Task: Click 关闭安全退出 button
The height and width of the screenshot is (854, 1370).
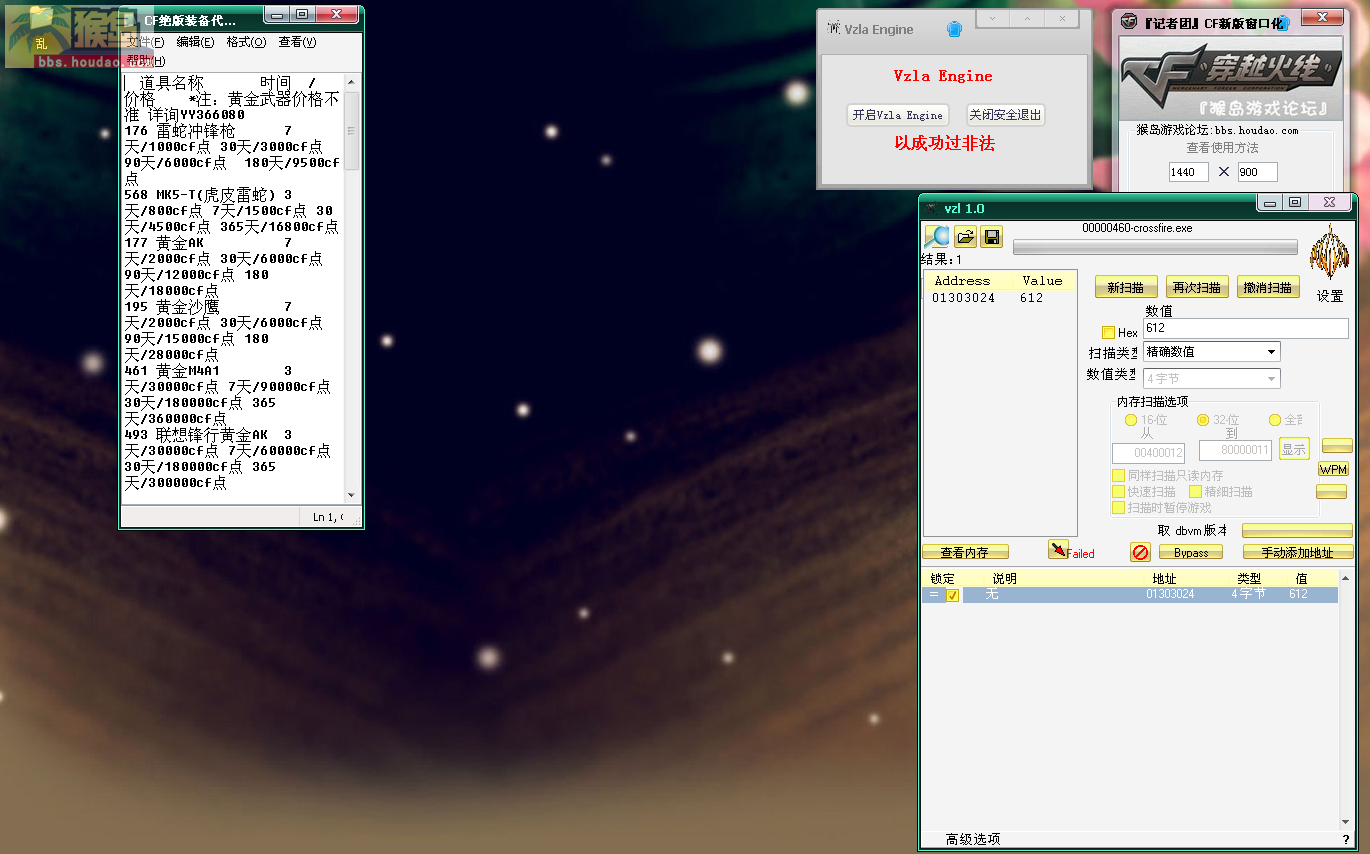Action: (1005, 115)
